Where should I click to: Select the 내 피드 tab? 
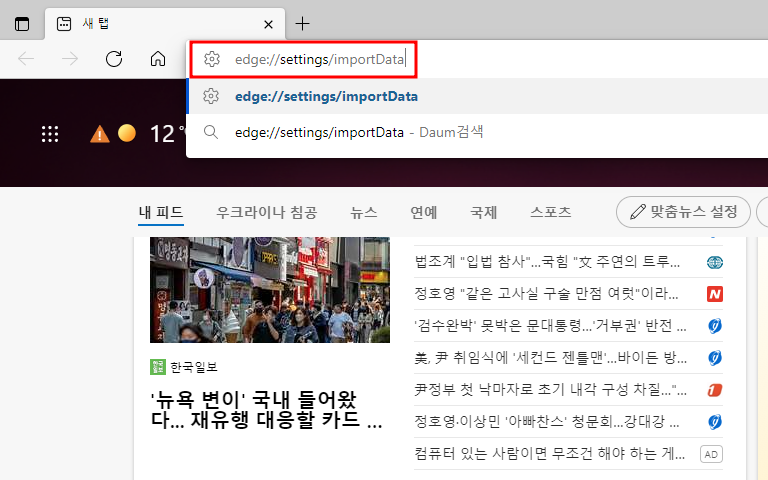pos(161,212)
